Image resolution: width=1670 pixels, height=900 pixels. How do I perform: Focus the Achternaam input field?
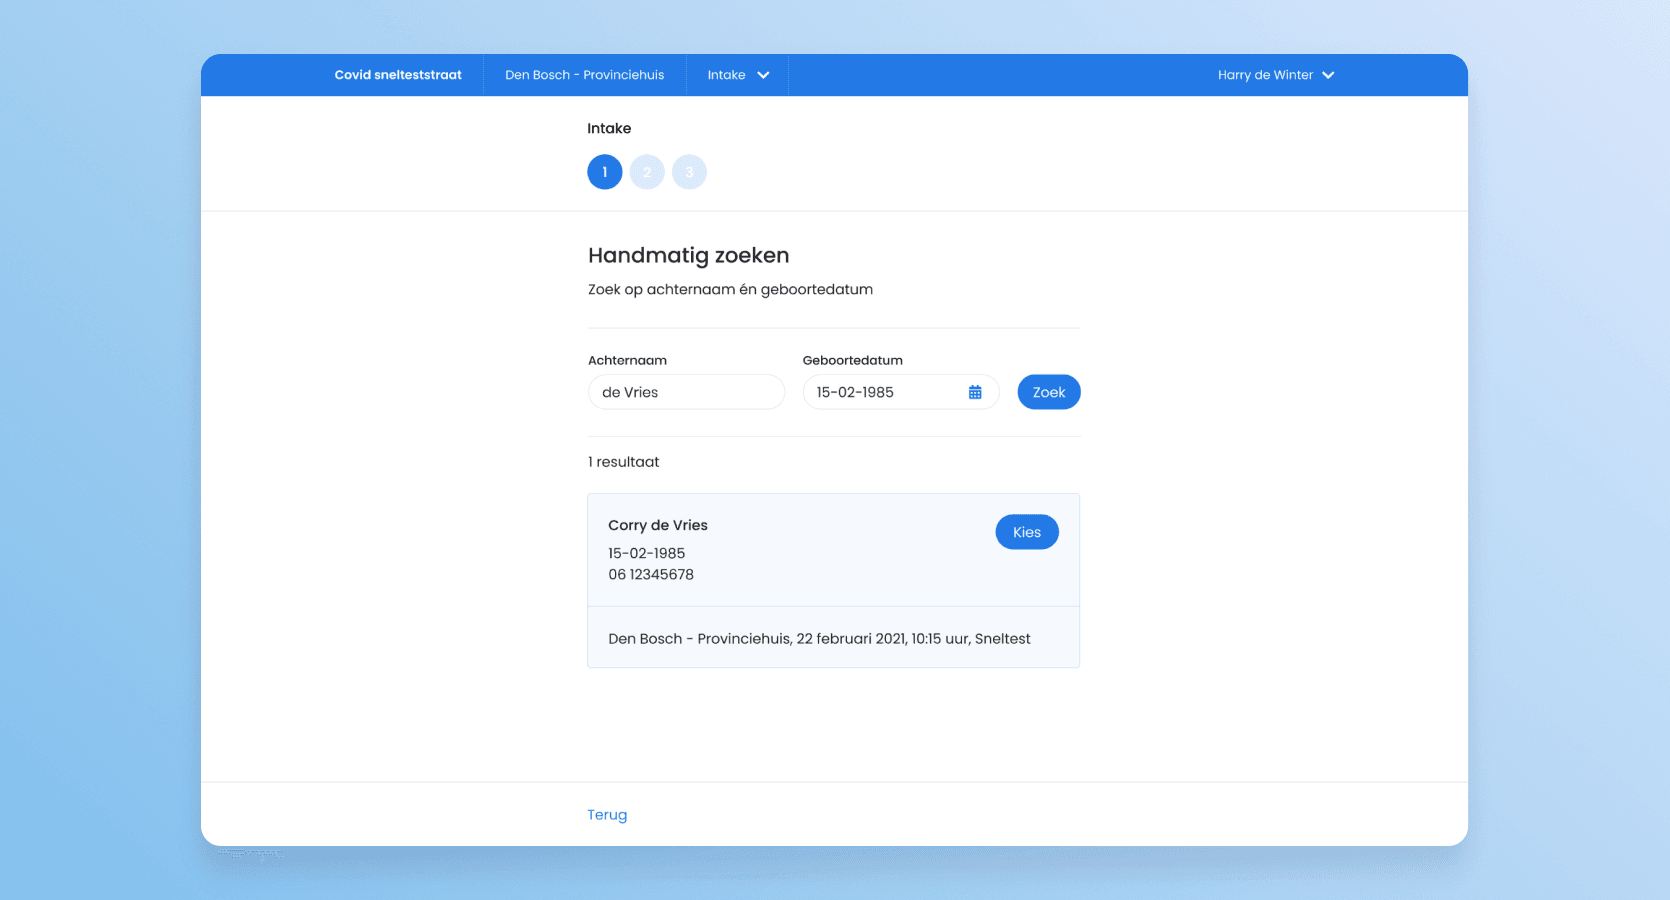click(x=686, y=392)
